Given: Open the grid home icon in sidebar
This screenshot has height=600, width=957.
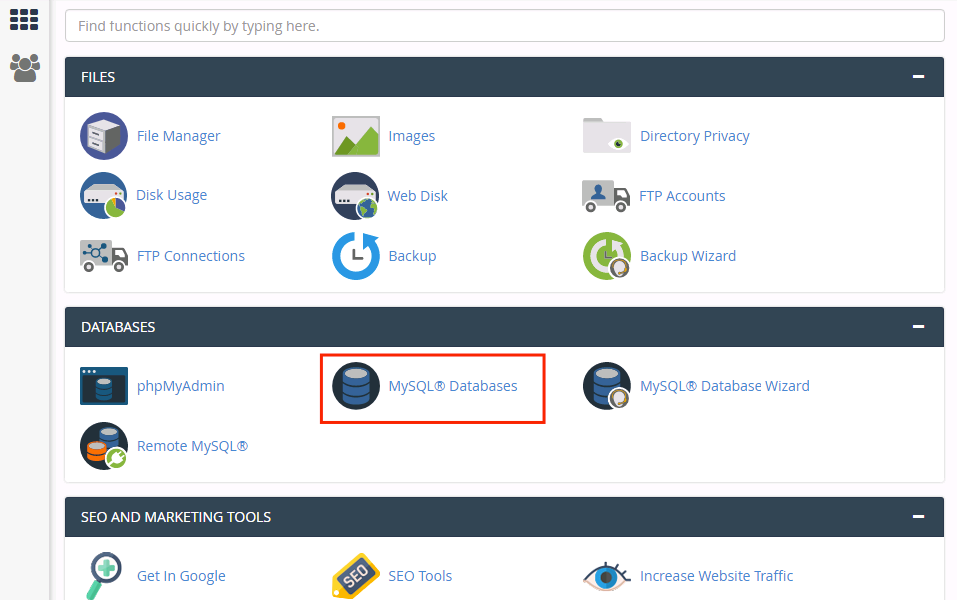Looking at the screenshot, I should click(24, 20).
